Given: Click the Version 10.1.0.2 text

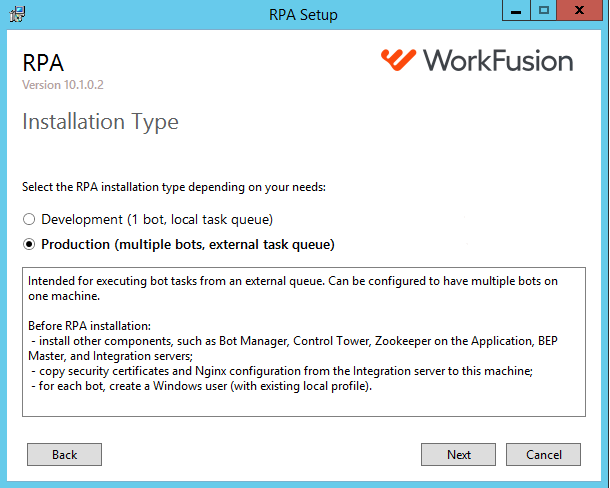Looking at the screenshot, I should click(63, 85).
